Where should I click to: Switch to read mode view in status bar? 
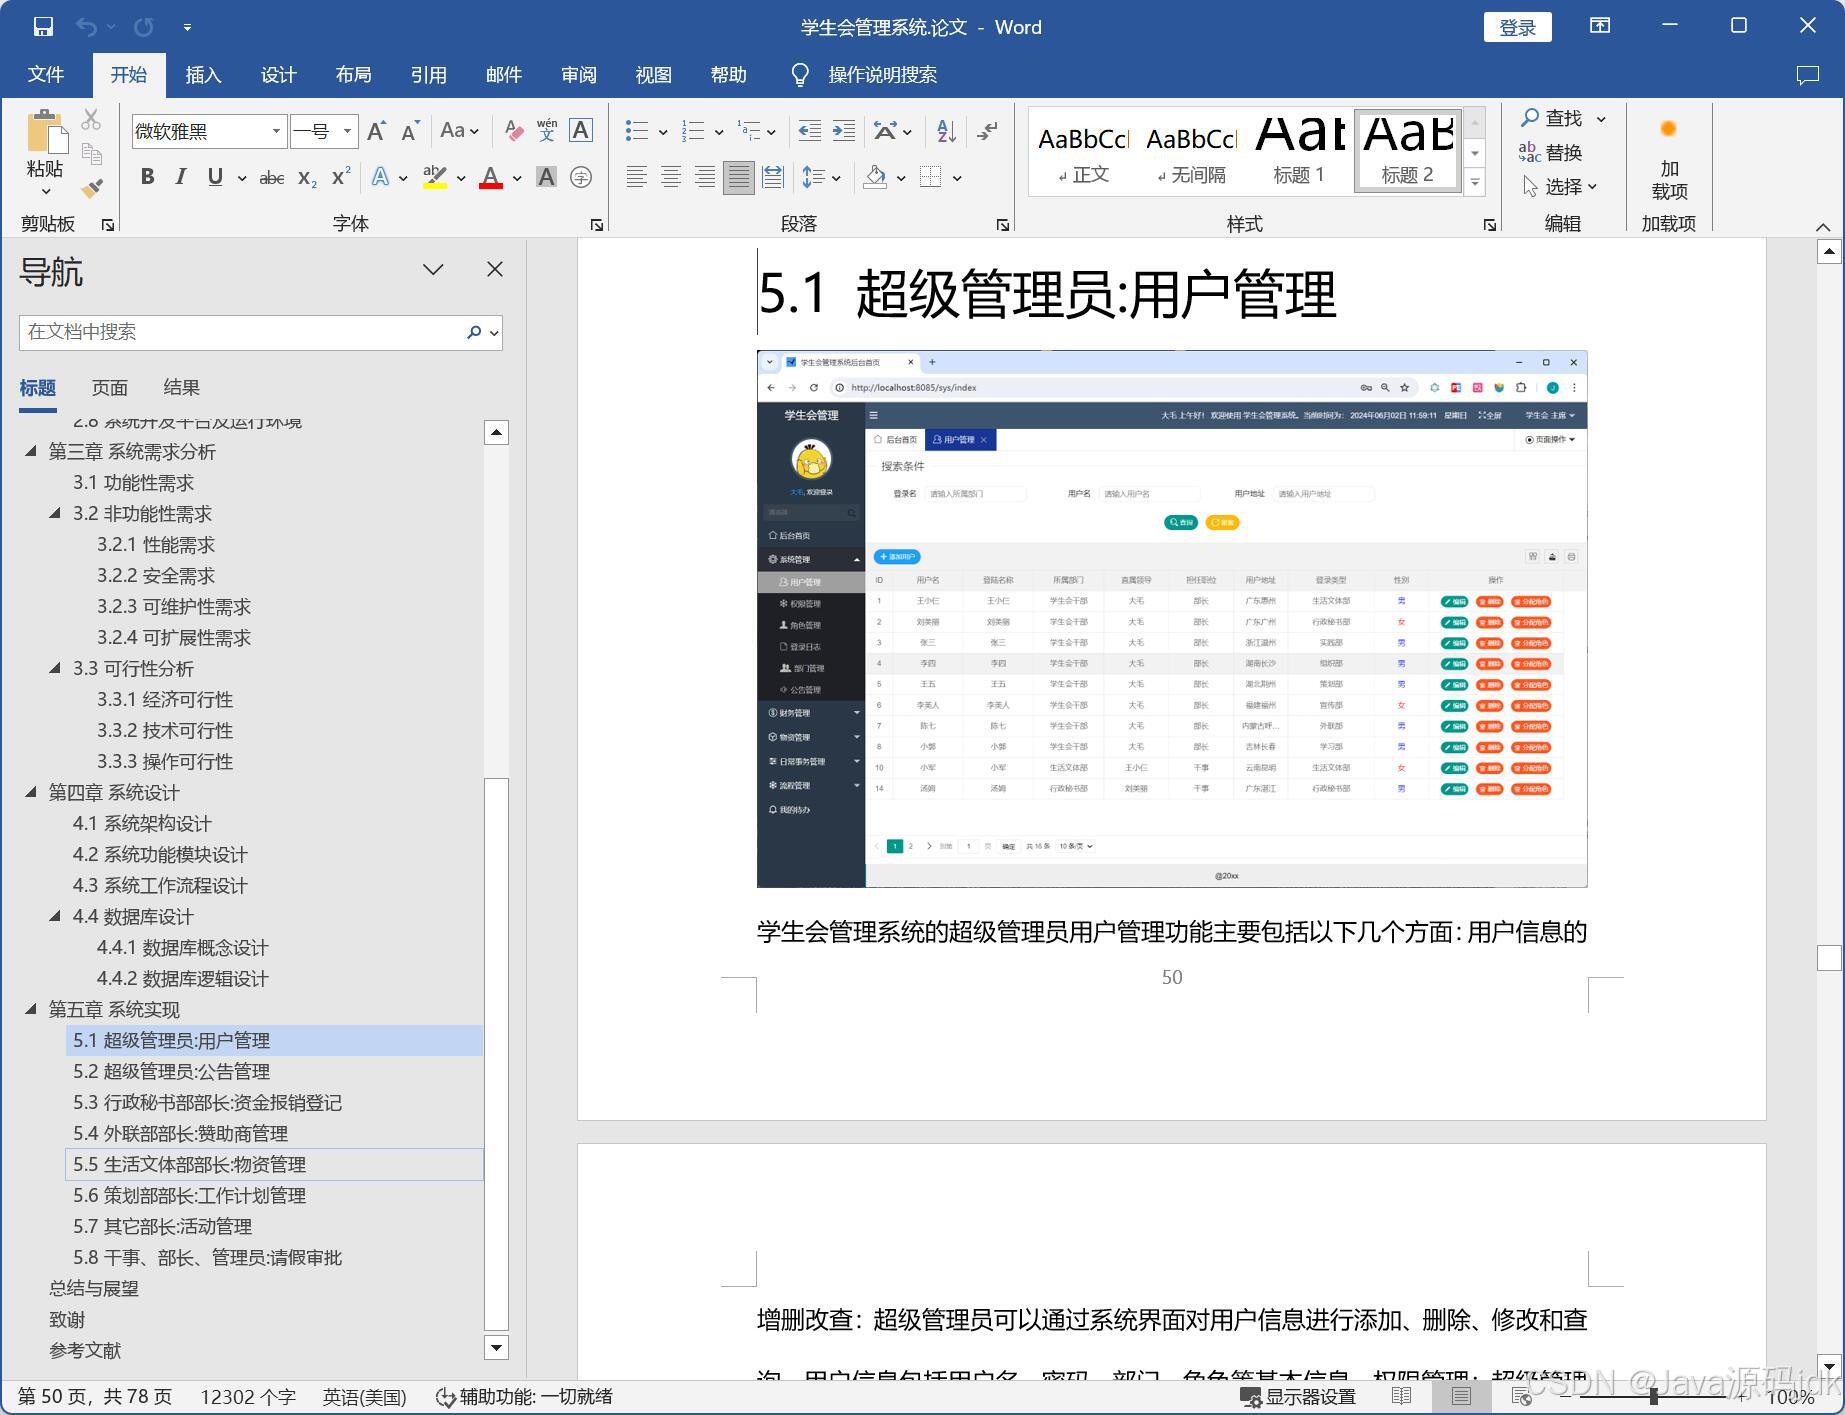pyautogui.click(x=1402, y=1396)
